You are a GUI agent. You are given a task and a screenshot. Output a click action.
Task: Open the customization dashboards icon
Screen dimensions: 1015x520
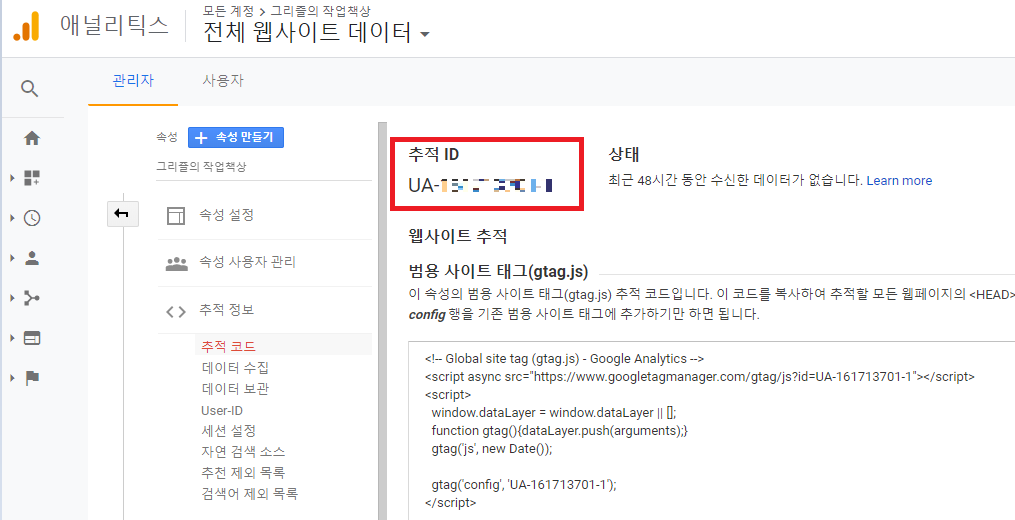pyautogui.click(x=32, y=178)
